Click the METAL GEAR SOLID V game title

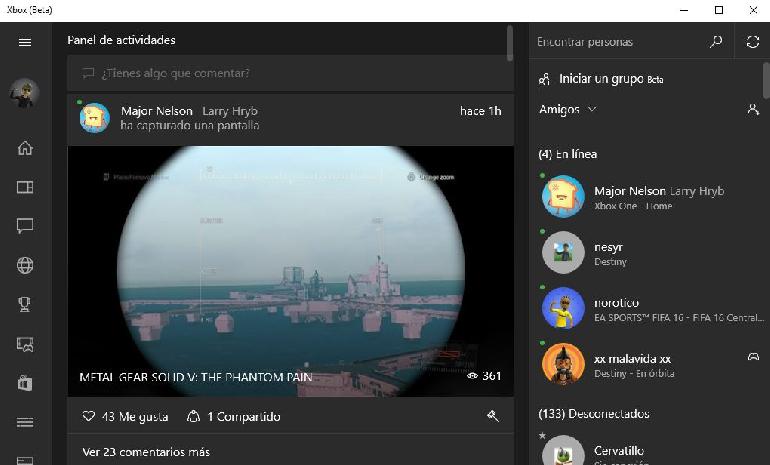(x=196, y=377)
